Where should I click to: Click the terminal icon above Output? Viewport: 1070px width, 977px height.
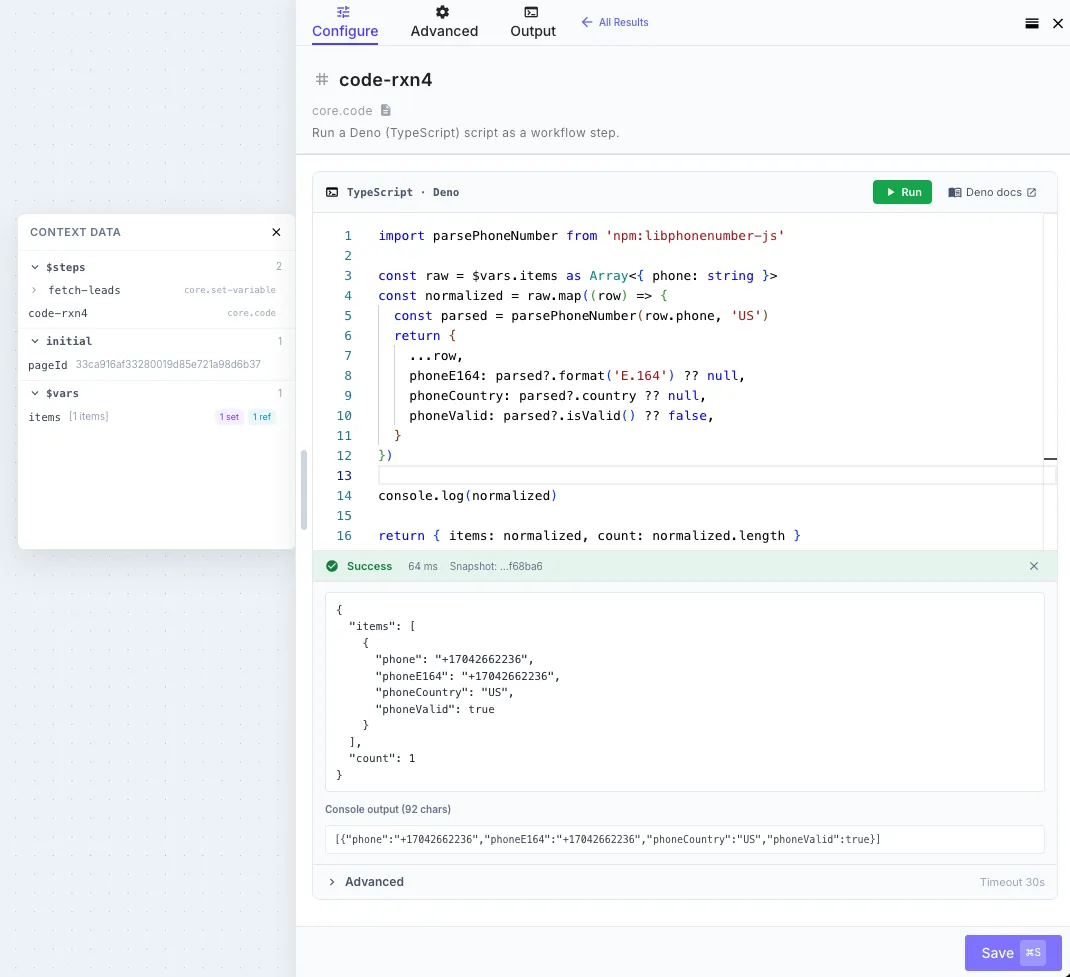coord(532,12)
